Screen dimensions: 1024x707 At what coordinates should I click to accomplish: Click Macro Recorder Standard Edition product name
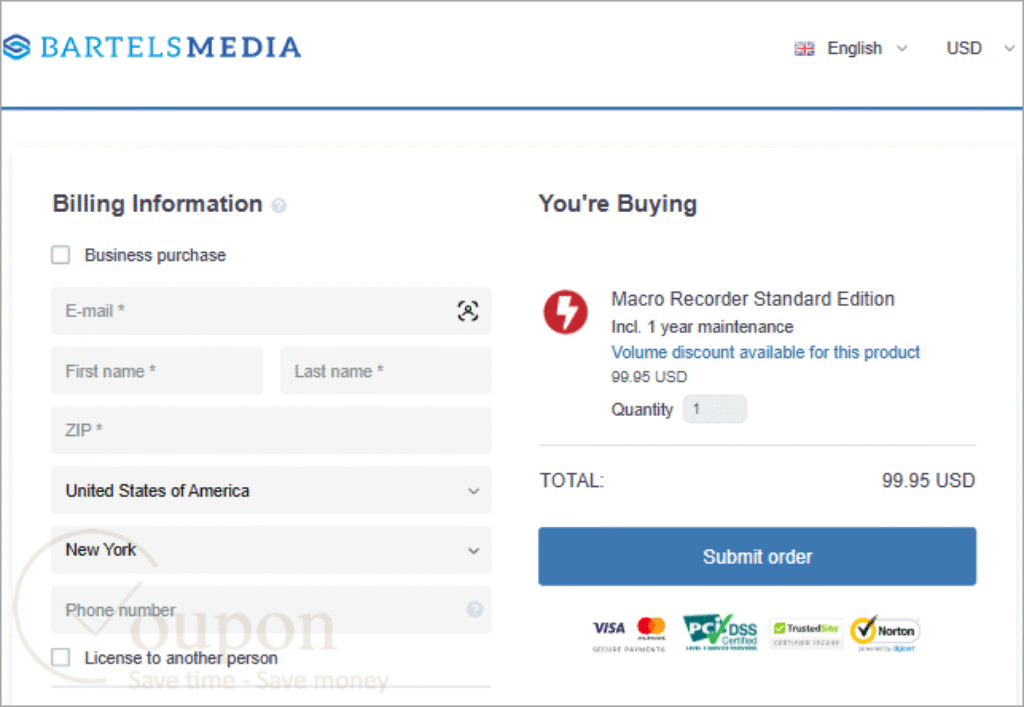point(752,299)
